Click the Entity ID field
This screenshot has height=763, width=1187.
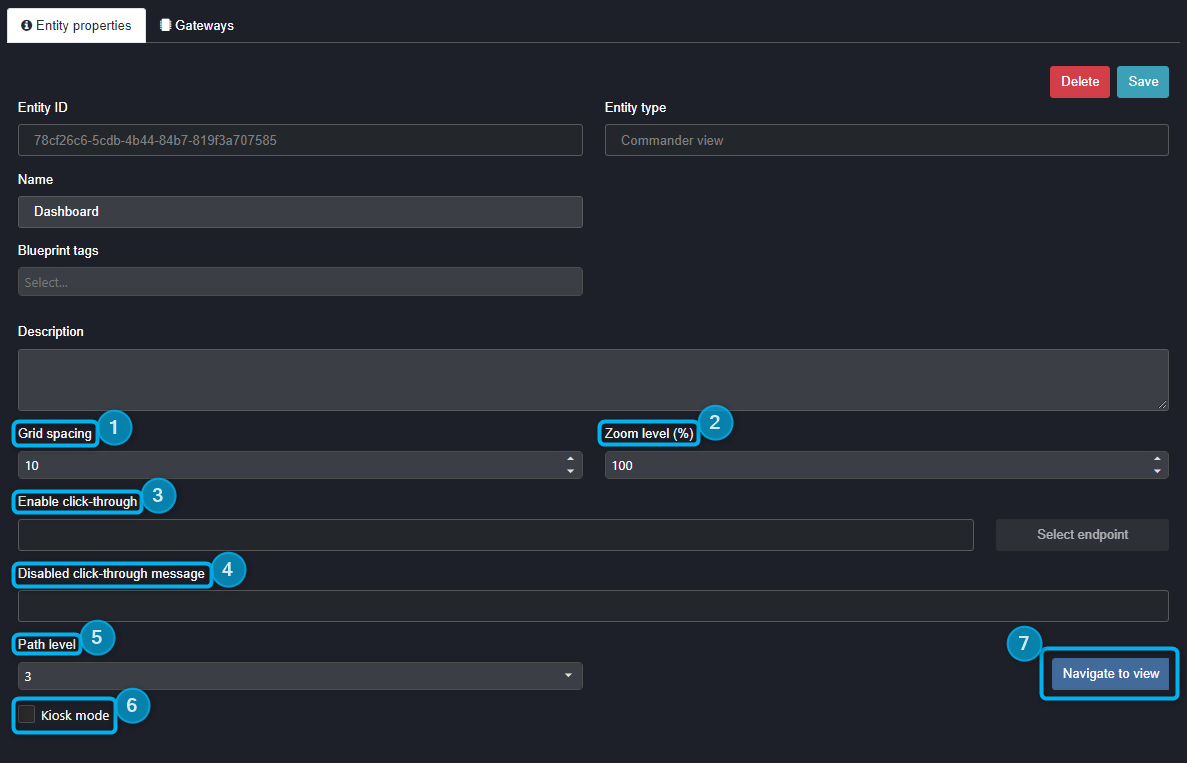300,139
